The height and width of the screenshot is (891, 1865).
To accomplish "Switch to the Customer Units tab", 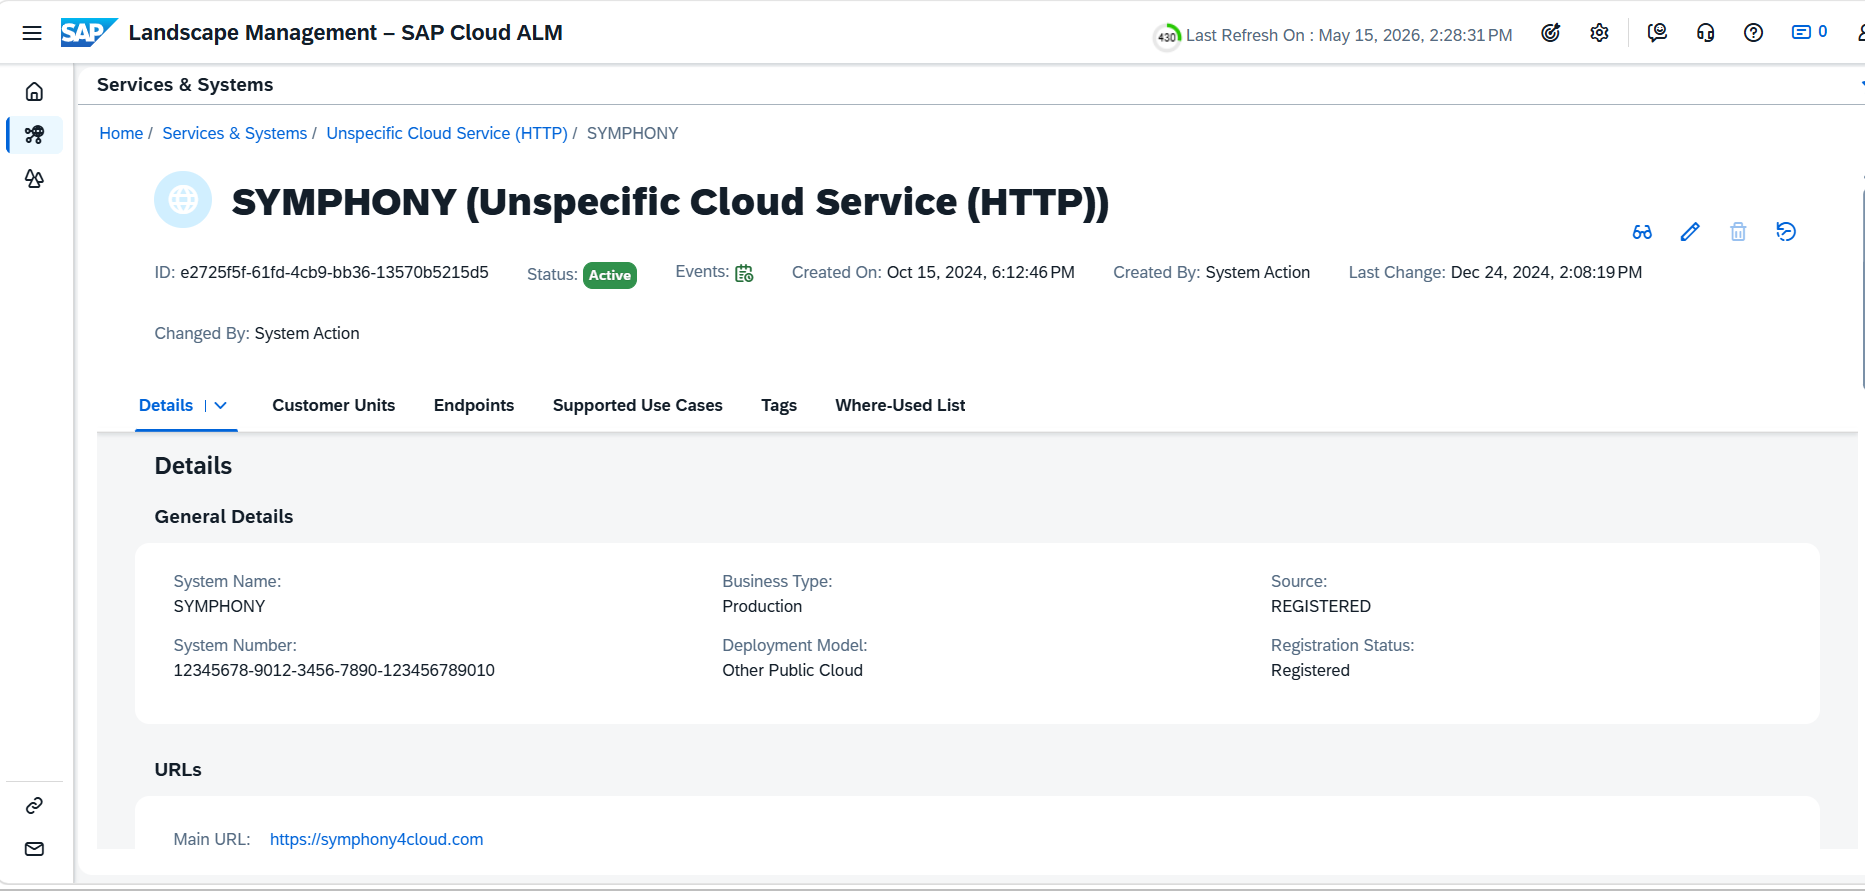I will point(333,405).
